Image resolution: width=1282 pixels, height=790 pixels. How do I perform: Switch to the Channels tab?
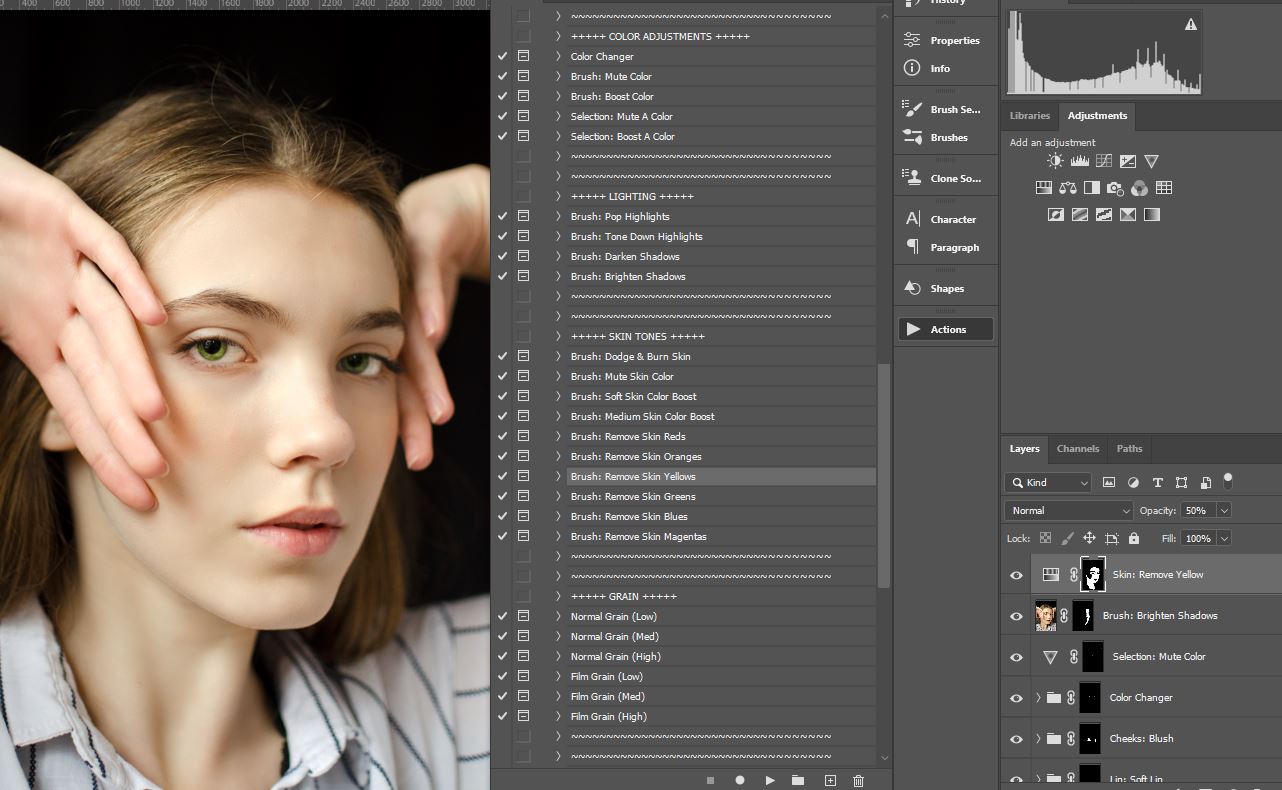tap(1077, 449)
